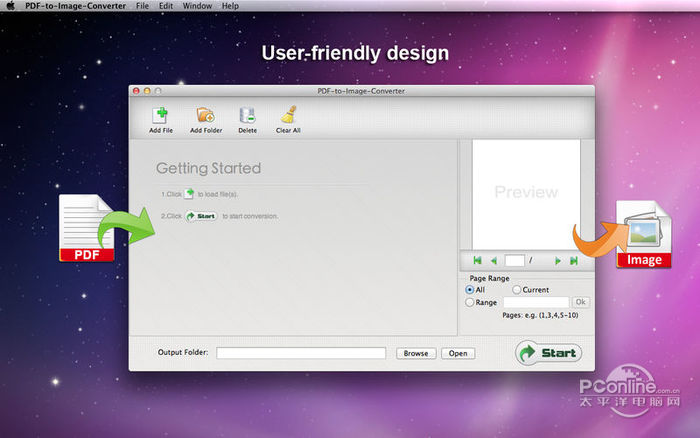Click Browse to choose output folder

click(x=416, y=353)
